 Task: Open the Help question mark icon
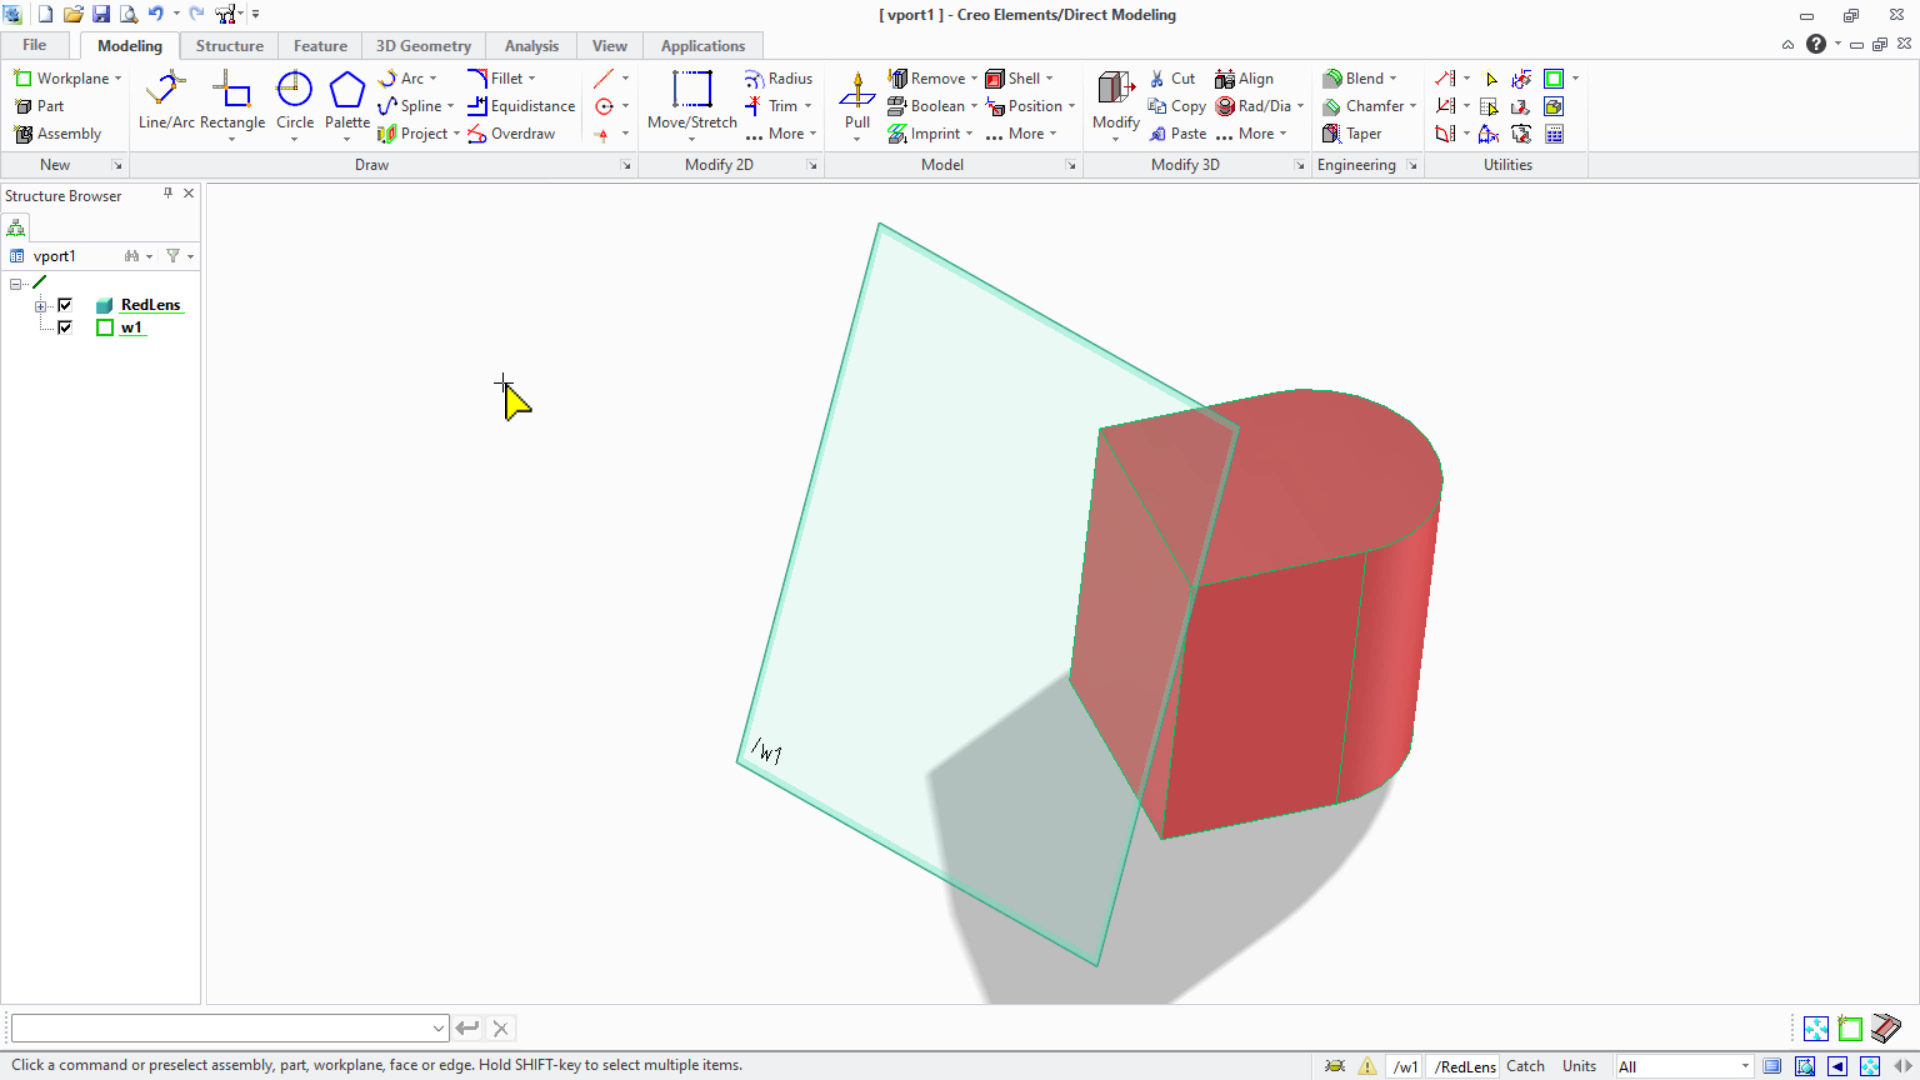click(1816, 44)
